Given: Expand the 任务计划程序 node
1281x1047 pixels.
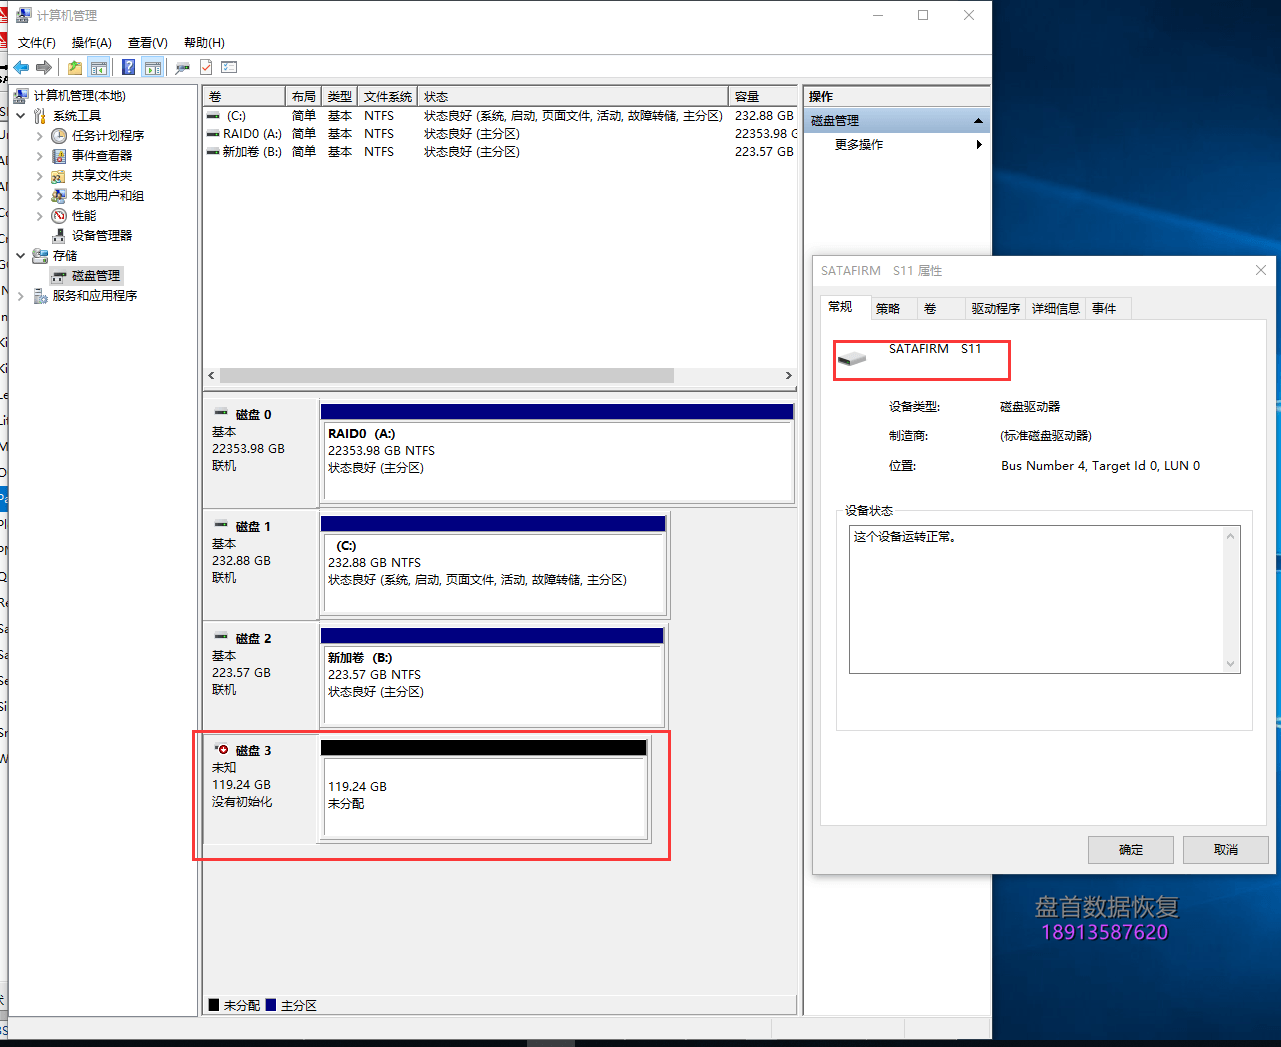Looking at the screenshot, I should 40,135.
